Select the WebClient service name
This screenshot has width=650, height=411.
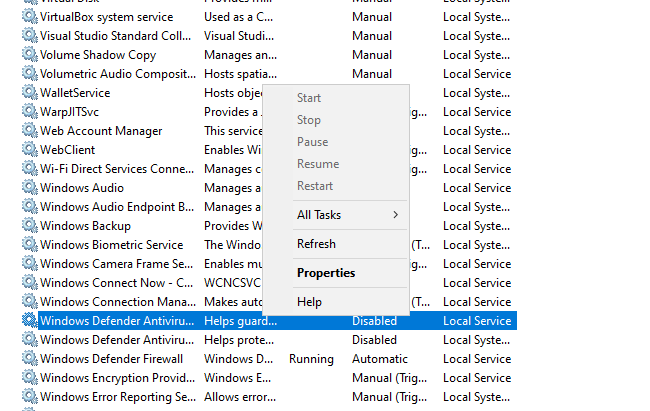click(68, 150)
